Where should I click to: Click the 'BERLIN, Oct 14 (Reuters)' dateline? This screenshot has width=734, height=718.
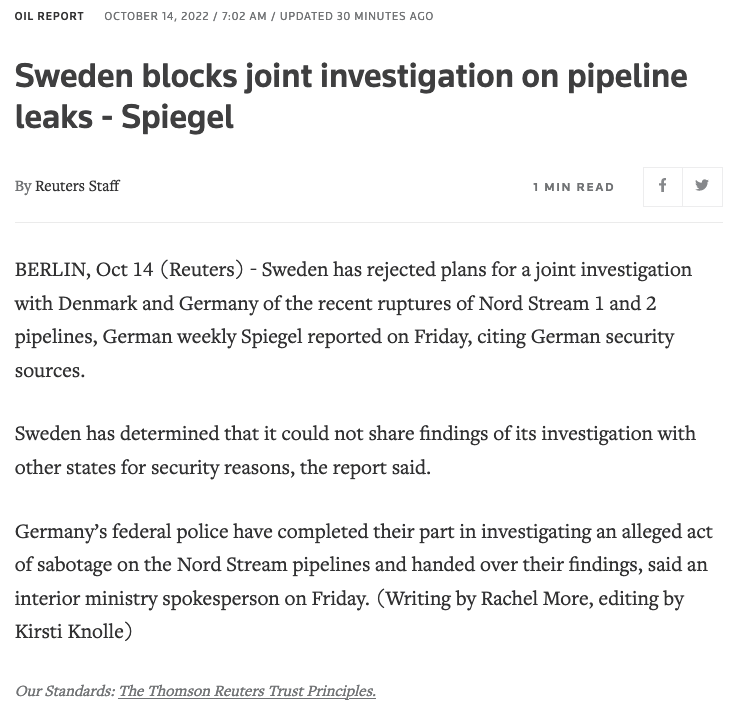[x=129, y=270]
